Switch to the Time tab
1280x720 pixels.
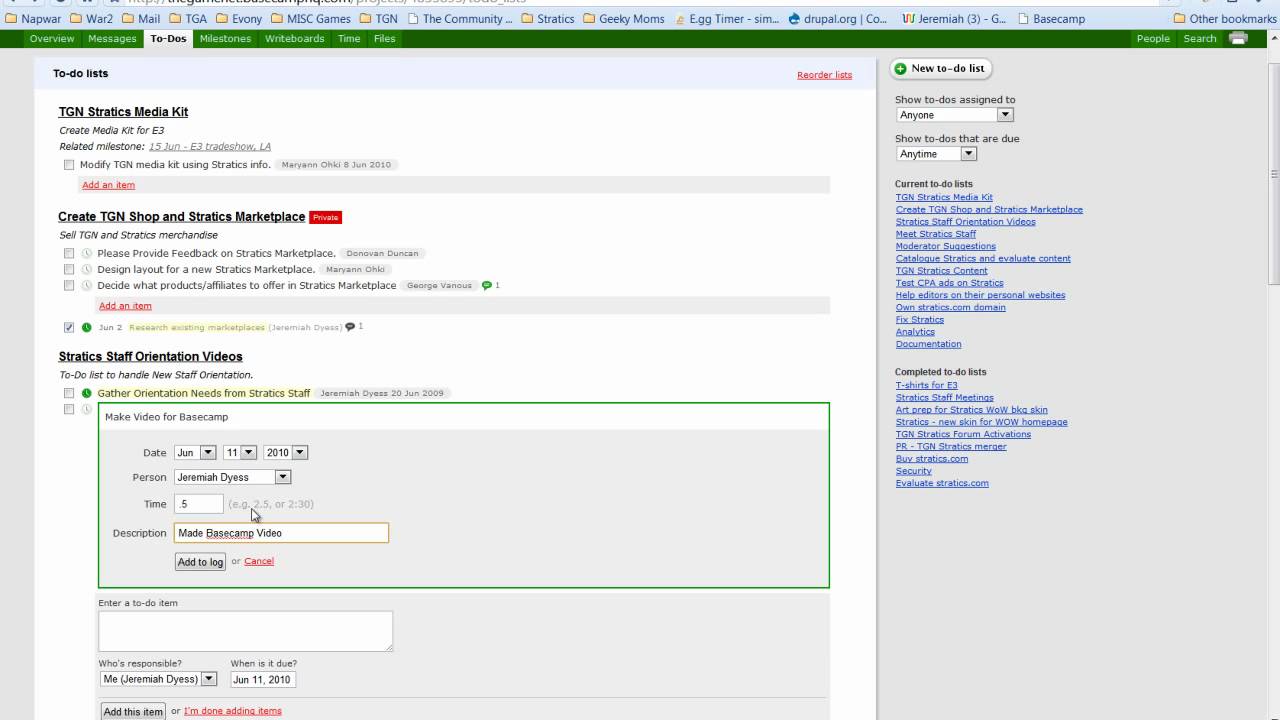[x=349, y=39]
